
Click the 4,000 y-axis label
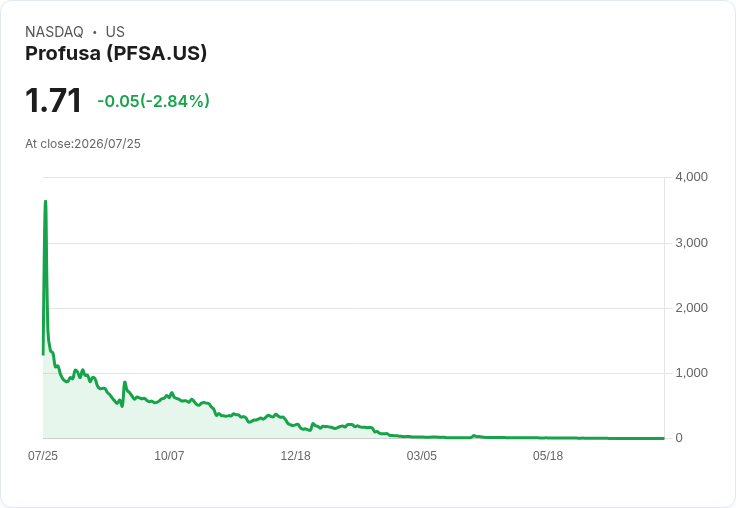691,177
